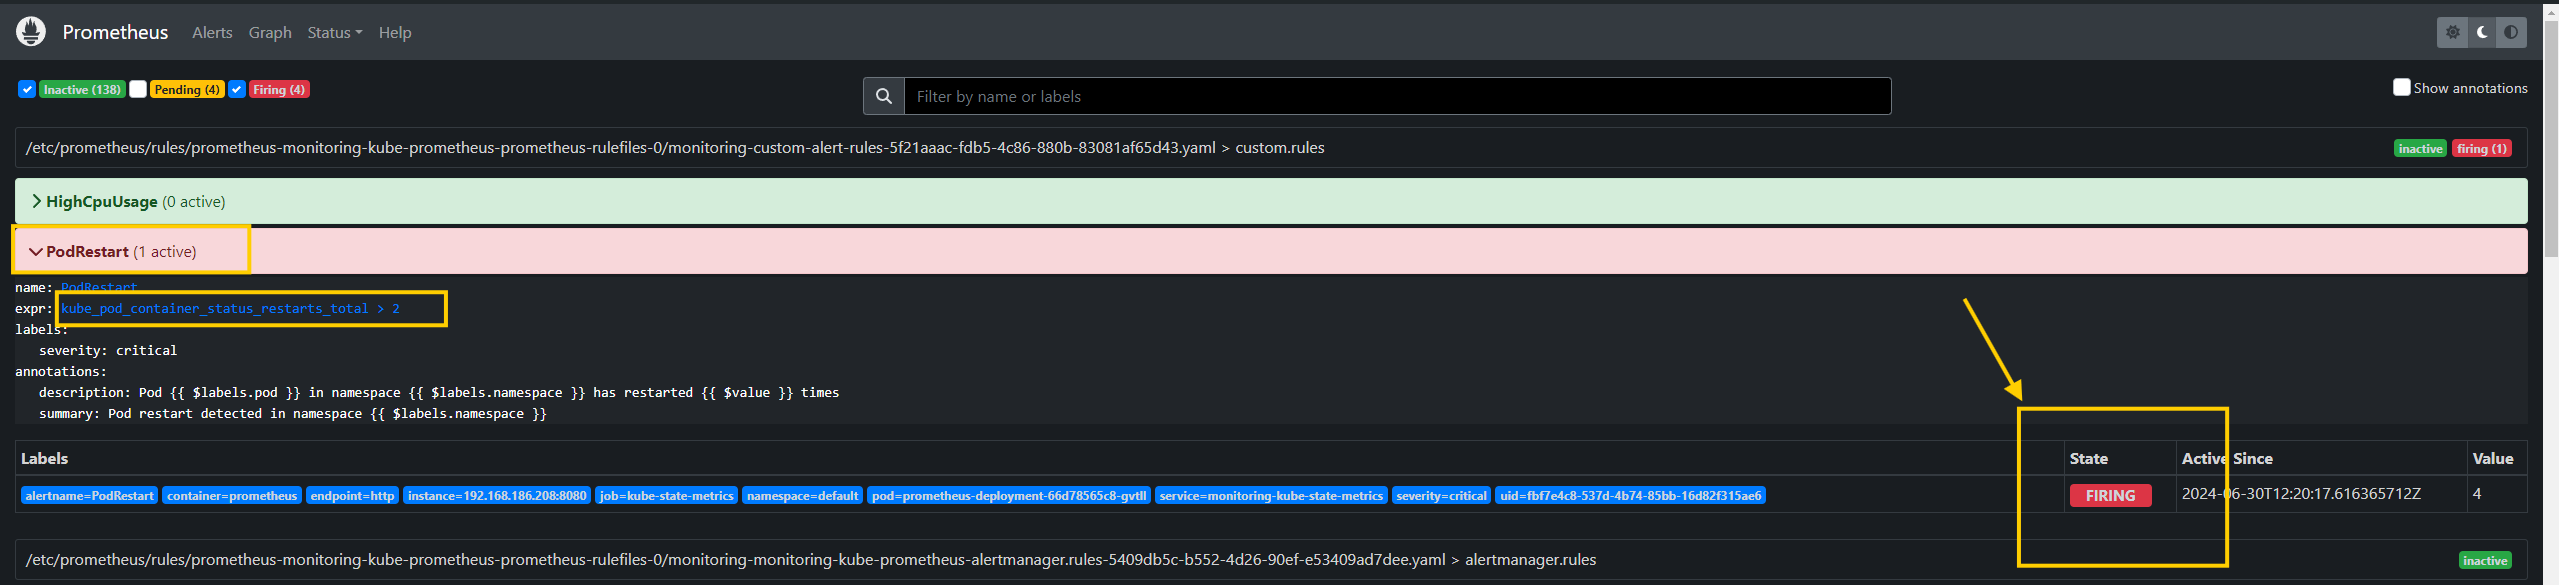Click the red Firing (4) badge
Viewport: 2559px width, 585px height.
click(x=279, y=89)
